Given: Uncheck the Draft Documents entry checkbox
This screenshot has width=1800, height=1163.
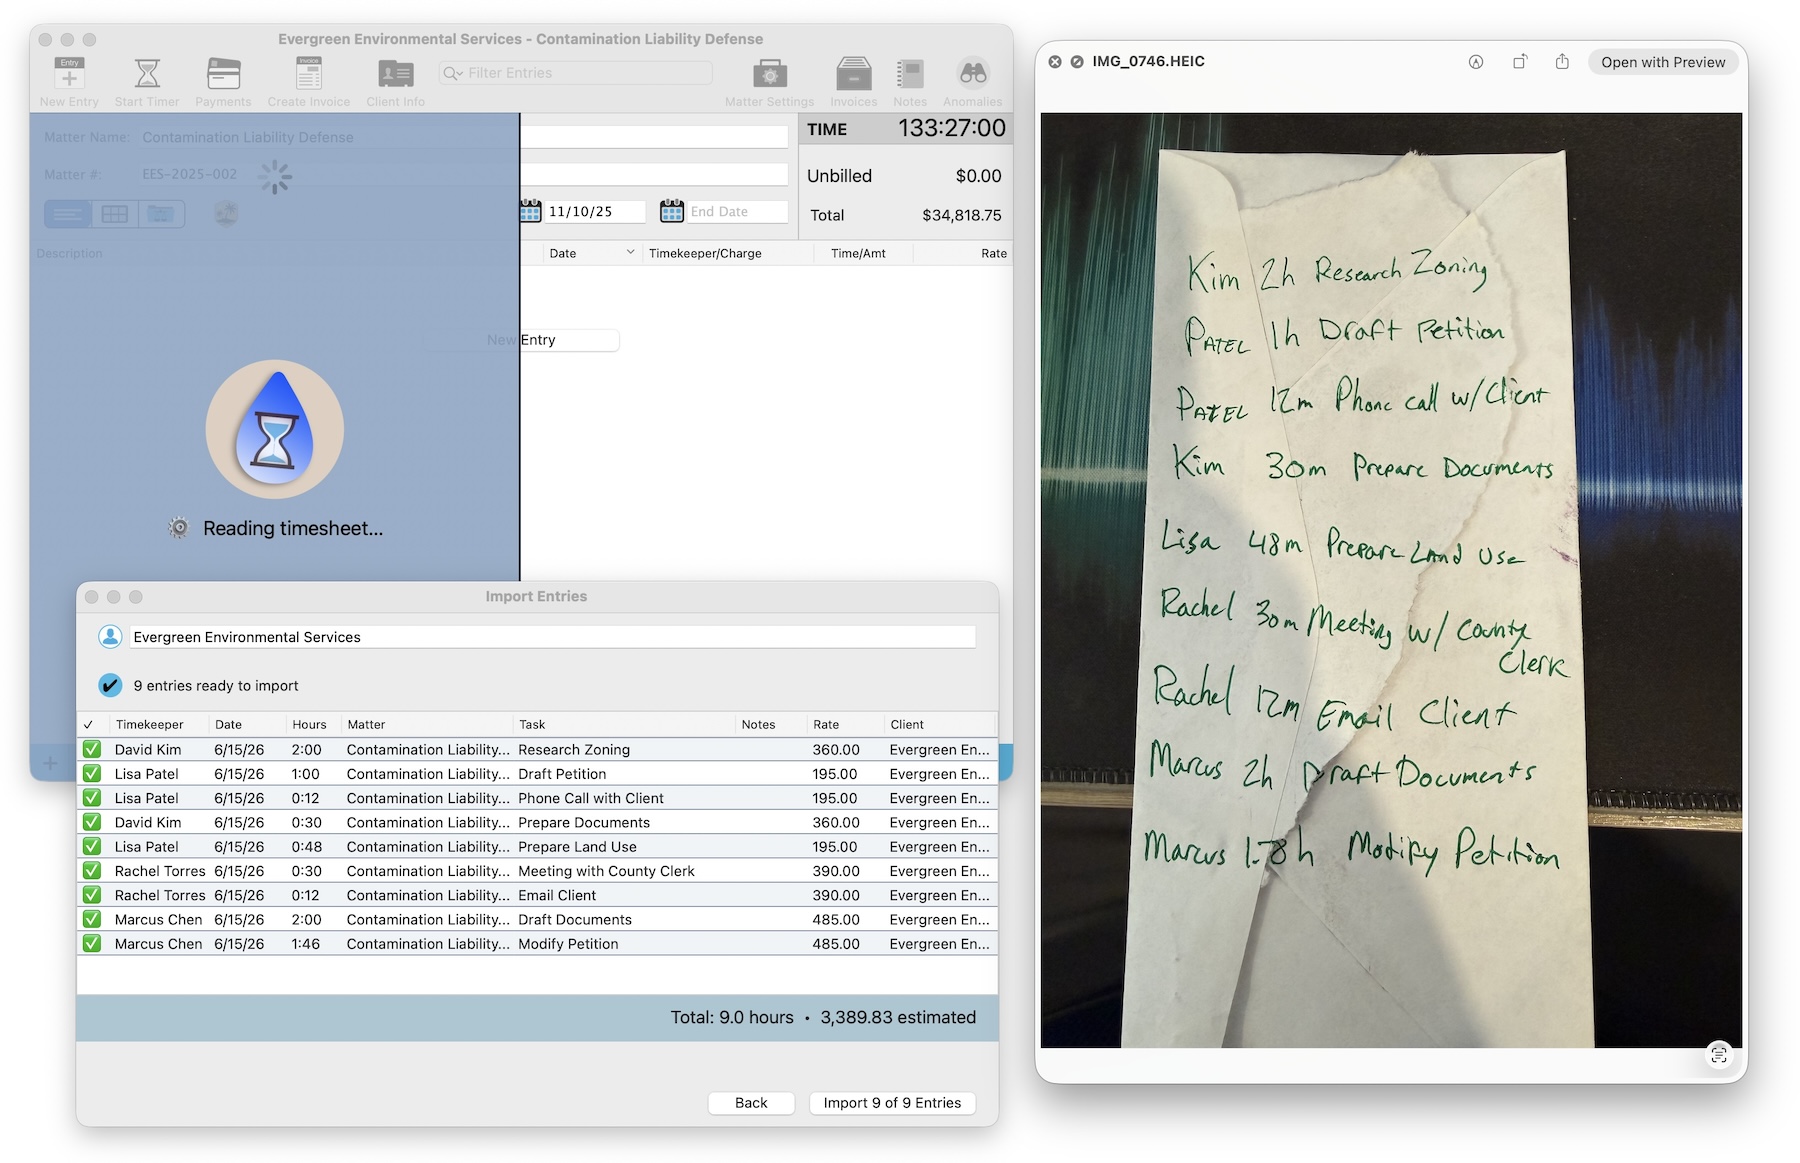Looking at the screenshot, I should (x=92, y=919).
